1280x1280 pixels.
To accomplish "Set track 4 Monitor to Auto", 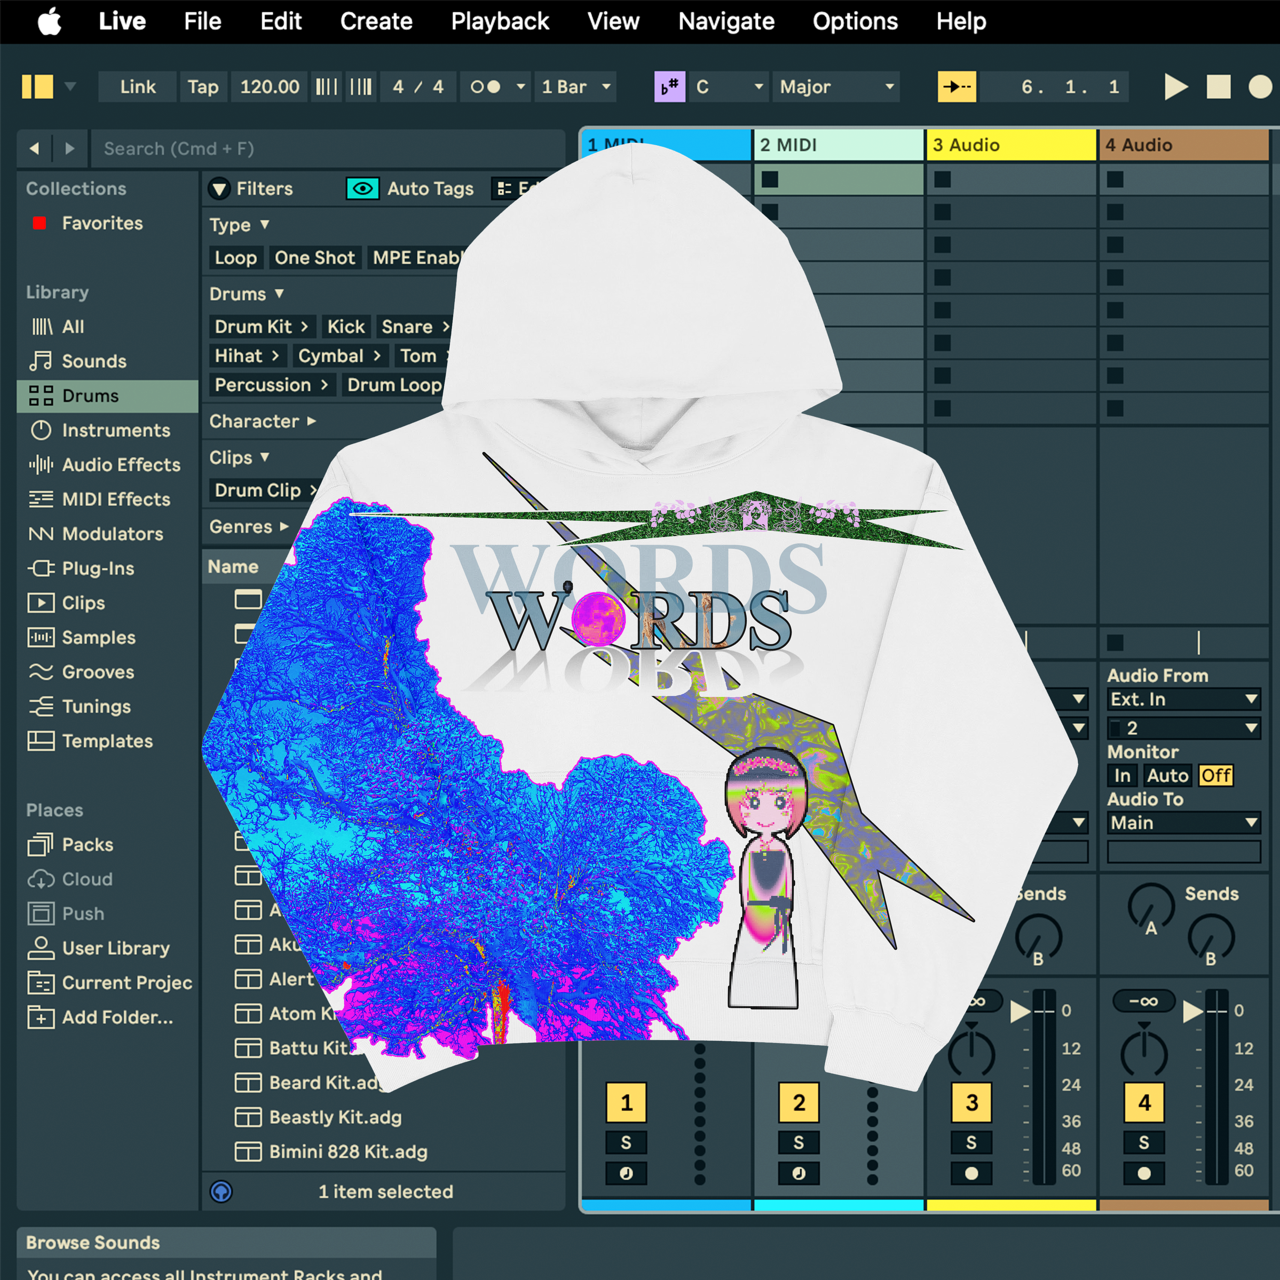I will point(1168,776).
